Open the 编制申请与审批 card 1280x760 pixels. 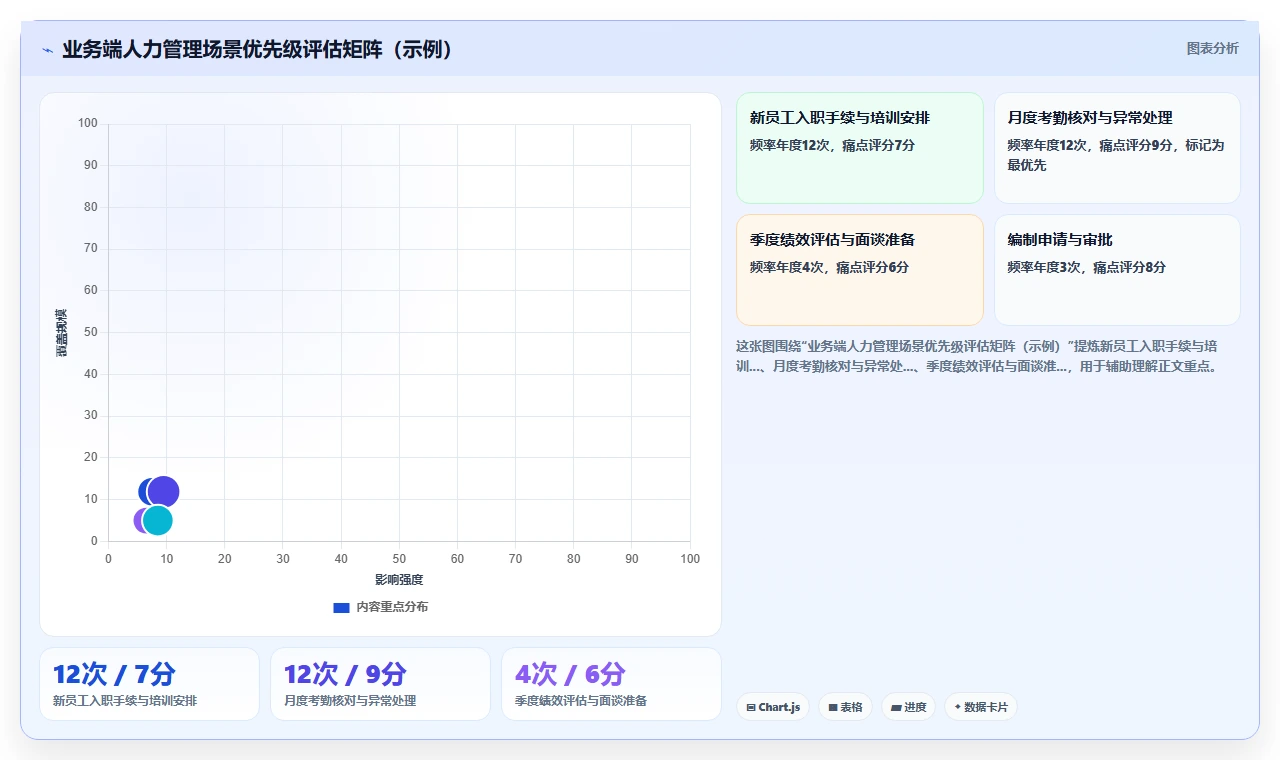1117,270
